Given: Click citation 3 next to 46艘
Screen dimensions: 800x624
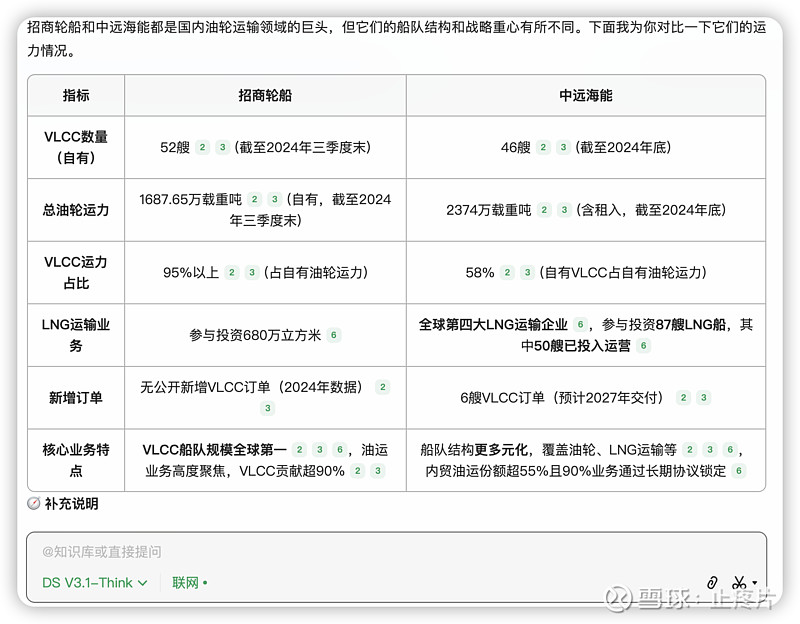Looking at the screenshot, I should coord(564,148).
